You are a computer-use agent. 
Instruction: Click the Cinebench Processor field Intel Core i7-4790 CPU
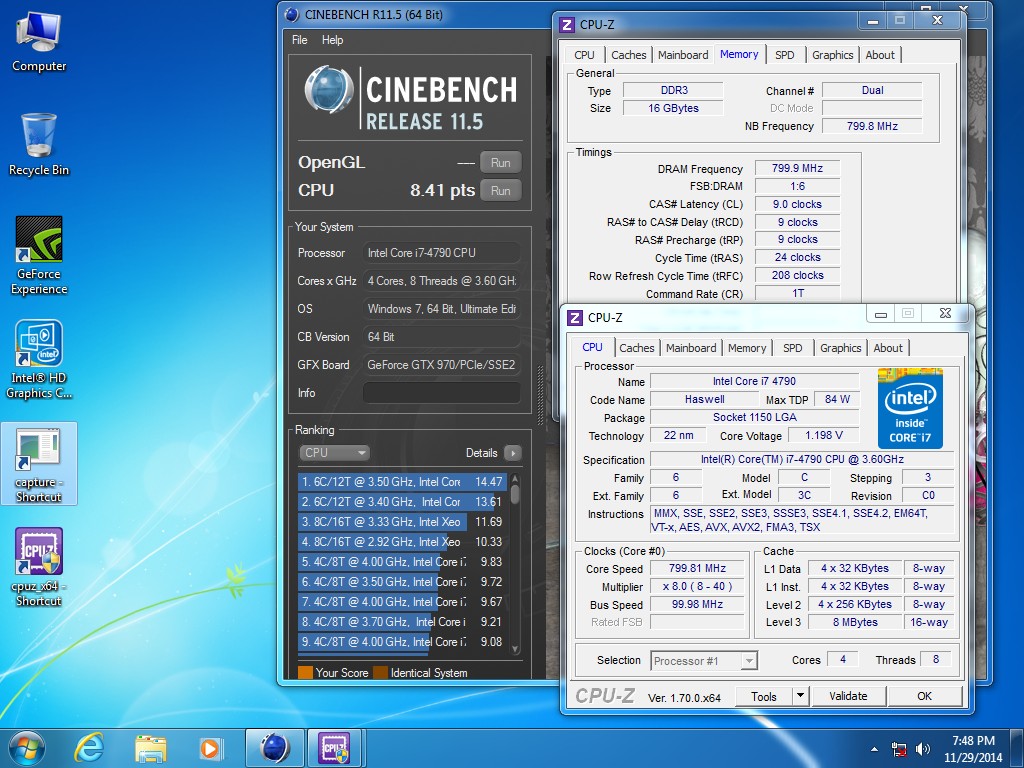point(441,253)
